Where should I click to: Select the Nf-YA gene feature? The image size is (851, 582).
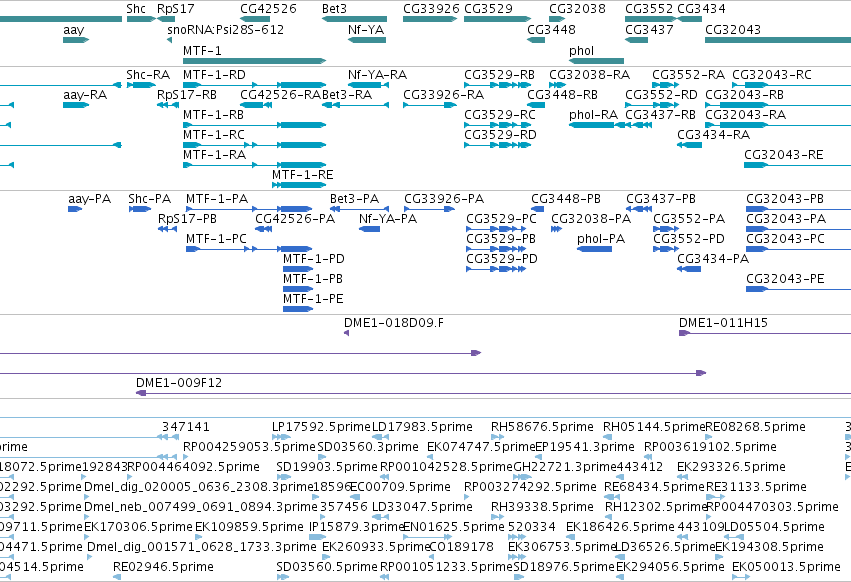click(367, 40)
